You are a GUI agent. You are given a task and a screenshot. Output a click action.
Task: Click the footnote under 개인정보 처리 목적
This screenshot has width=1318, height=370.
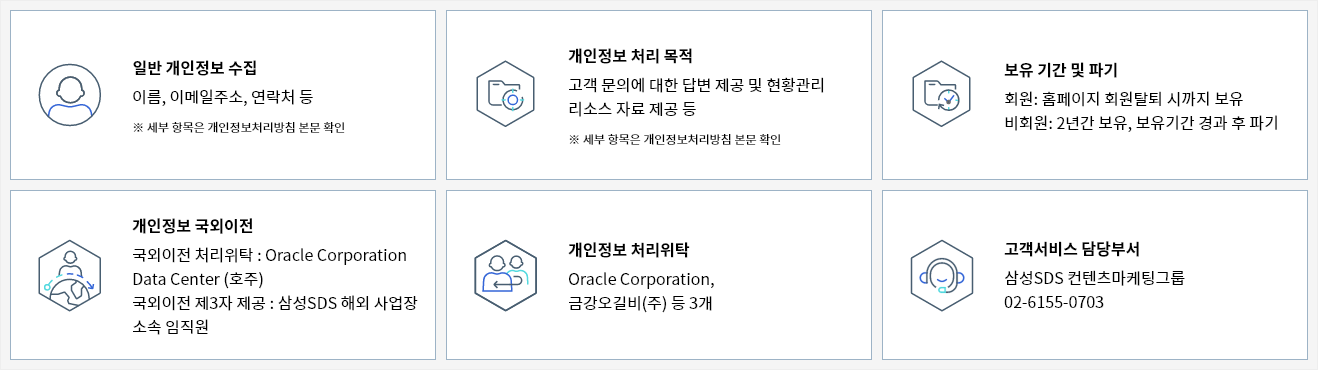click(675, 140)
